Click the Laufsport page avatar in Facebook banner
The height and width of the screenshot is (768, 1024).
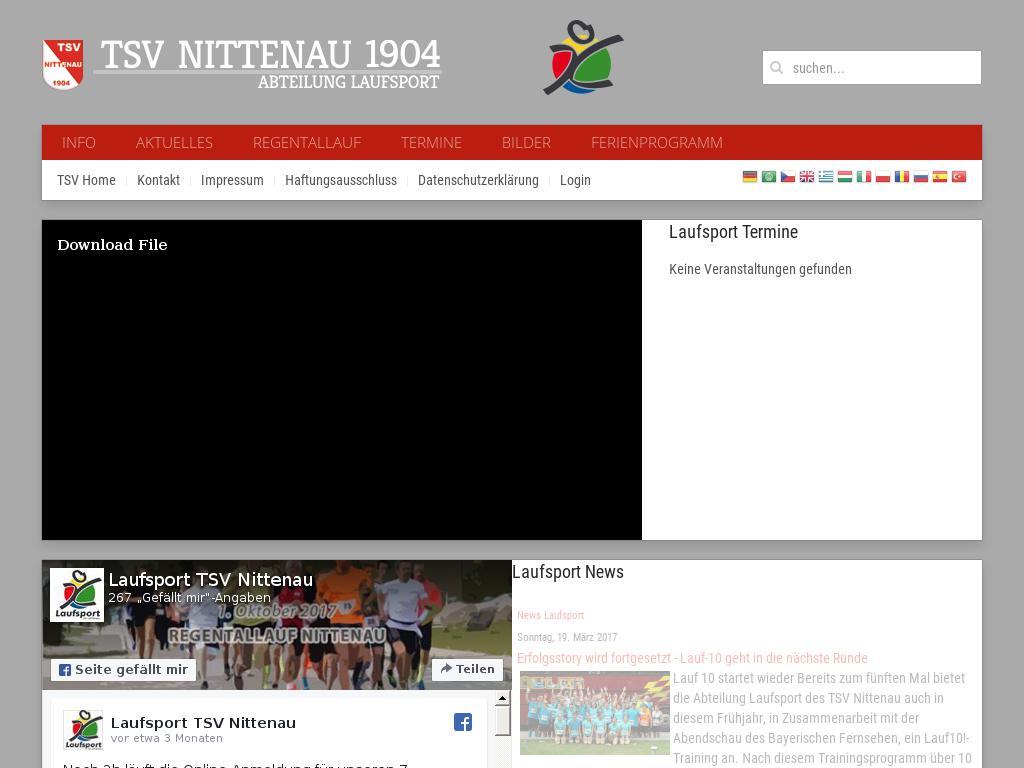(x=77, y=595)
